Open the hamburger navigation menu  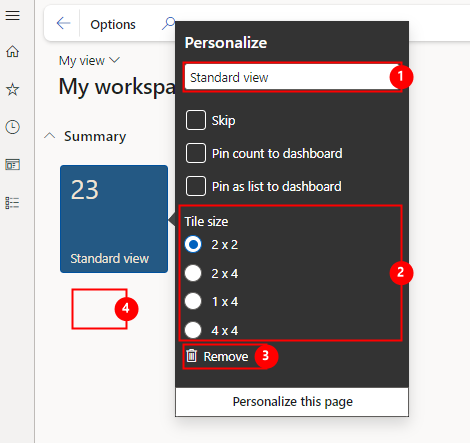pos(12,15)
